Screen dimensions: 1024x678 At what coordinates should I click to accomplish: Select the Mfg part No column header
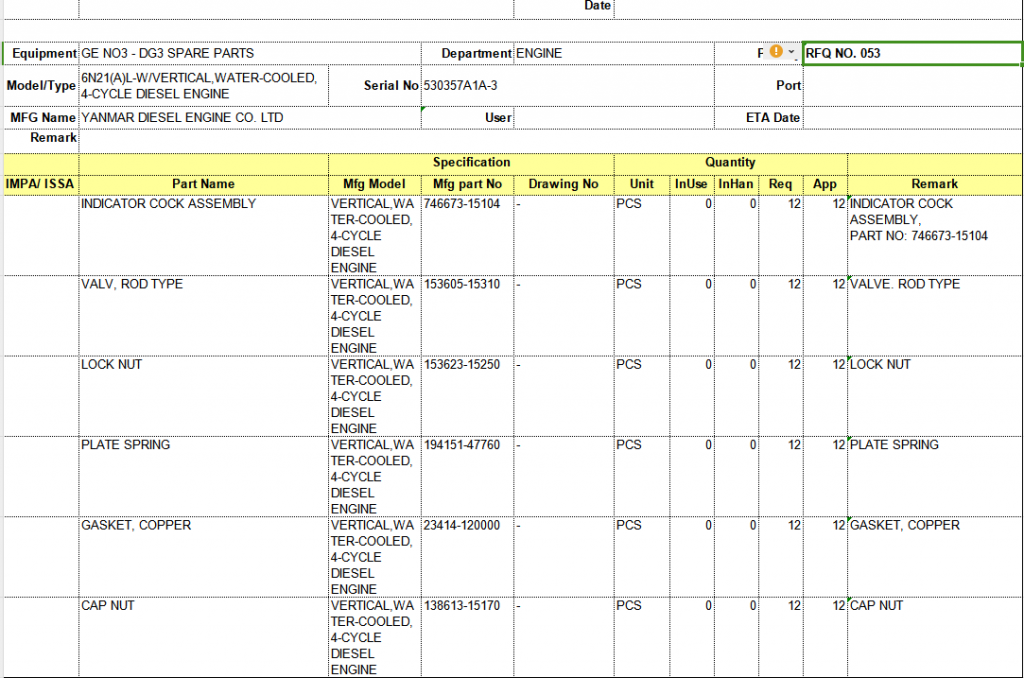pyautogui.click(x=467, y=184)
